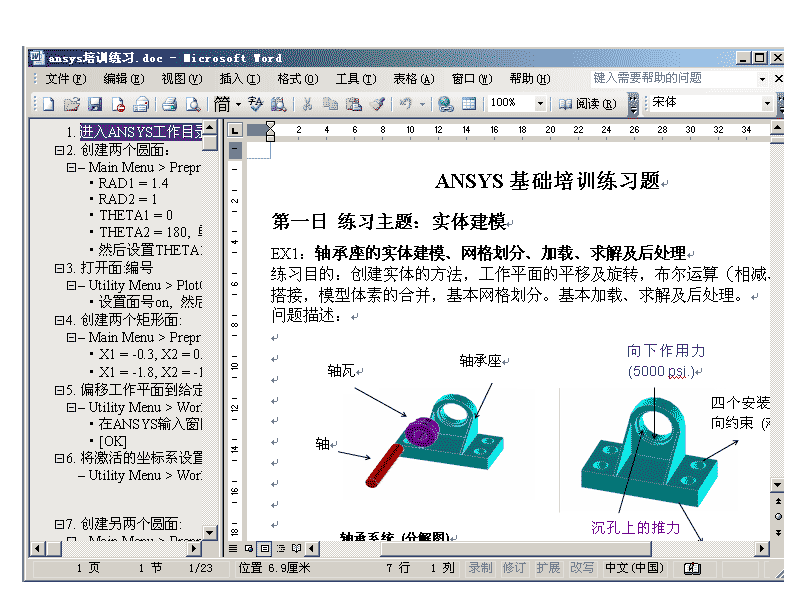The width and height of the screenshot is (800, 600).
Task: Open the 编辑(E) menu
Action: pos(124,79)
